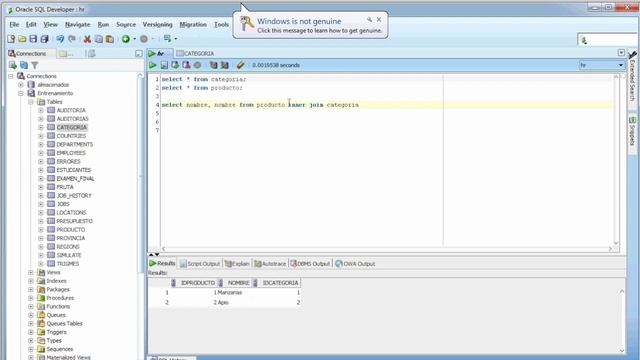Screen dimensions: 640x360
Task: Expand the Sequences folder node
Action: [x=31, y=349]
